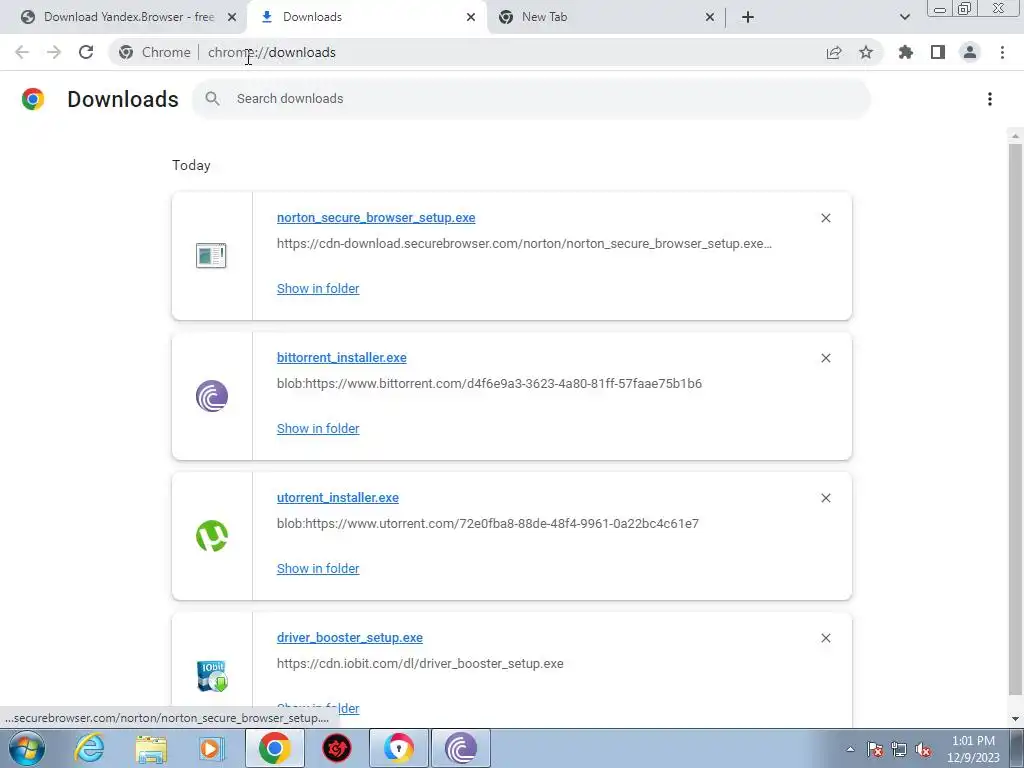Click the norton cdn-download source URL

pyautogui.click(x=524, y=244)
